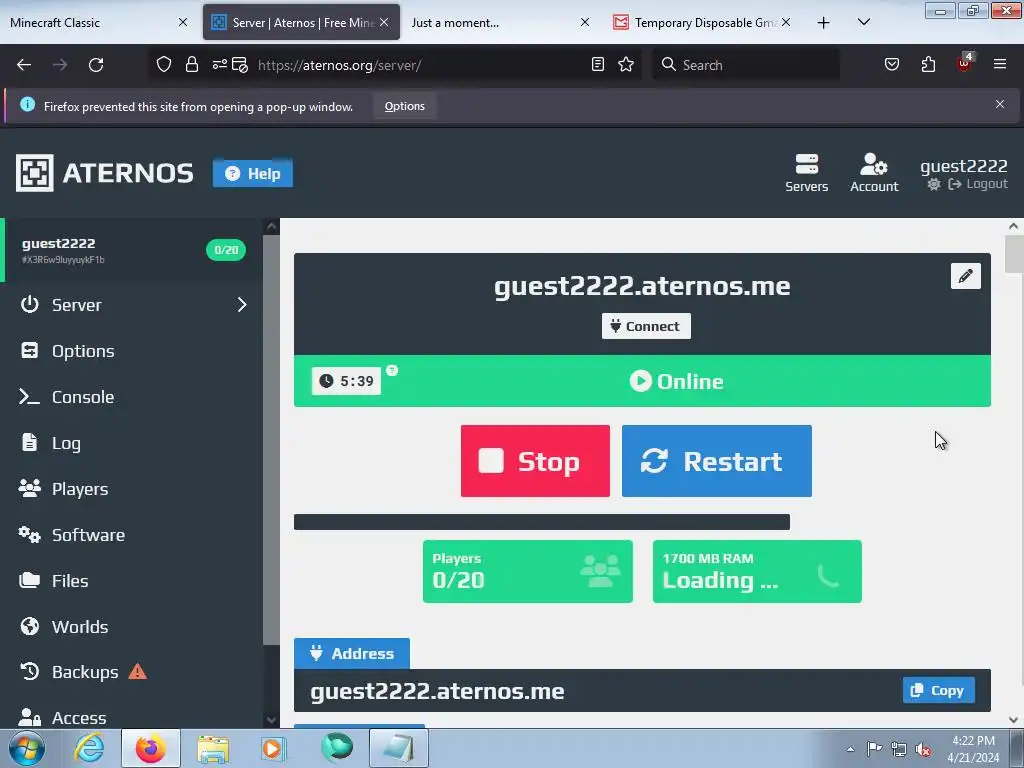Click the Aternos logo icon
1024x768 pixels.
pos(35,173)
